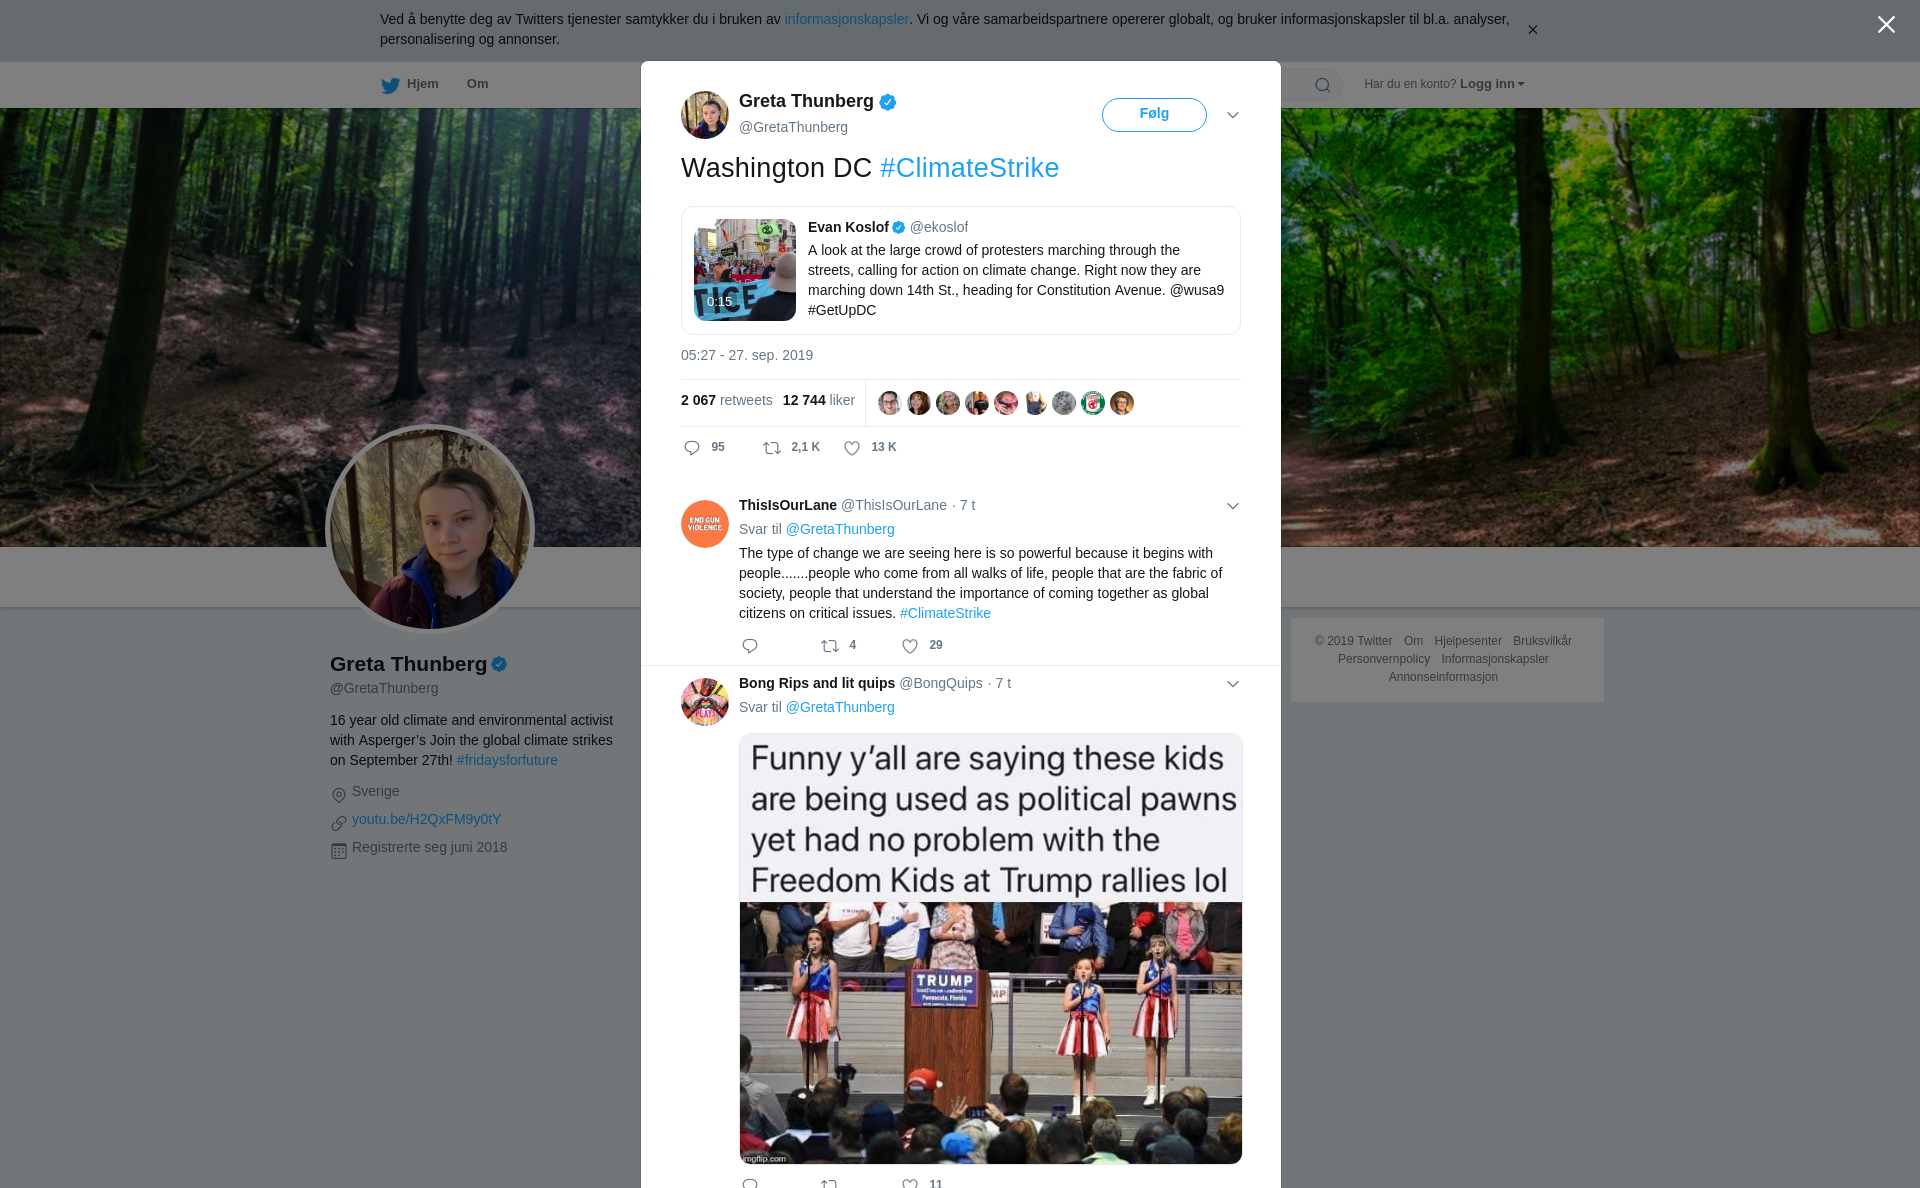
Task: Click the Twitter bird Hjem icon
Action: [x=391, y=85]
